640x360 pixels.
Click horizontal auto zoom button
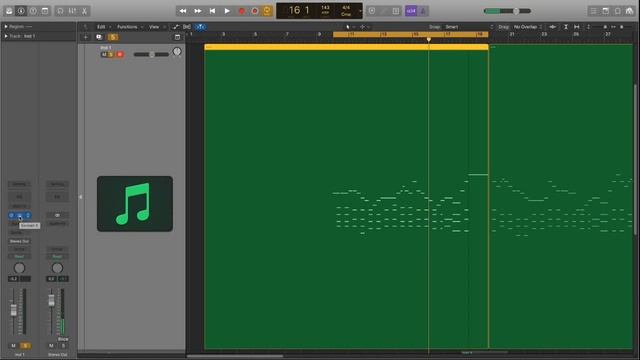[x=577, y=27]
